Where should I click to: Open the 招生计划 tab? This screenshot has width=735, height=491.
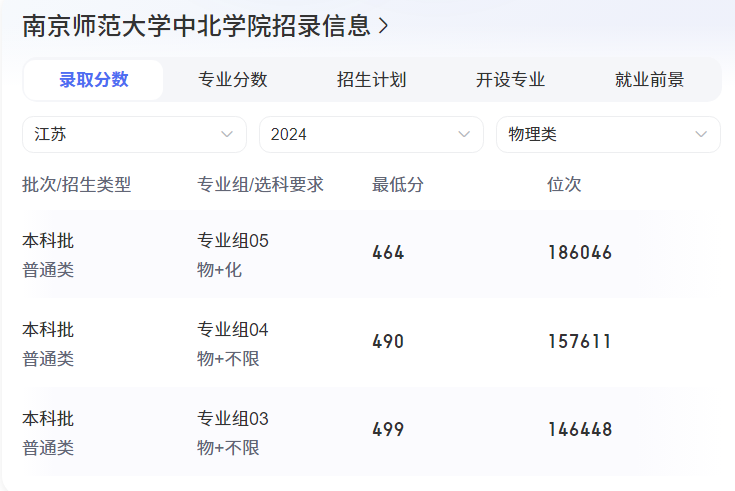(371, 80)
